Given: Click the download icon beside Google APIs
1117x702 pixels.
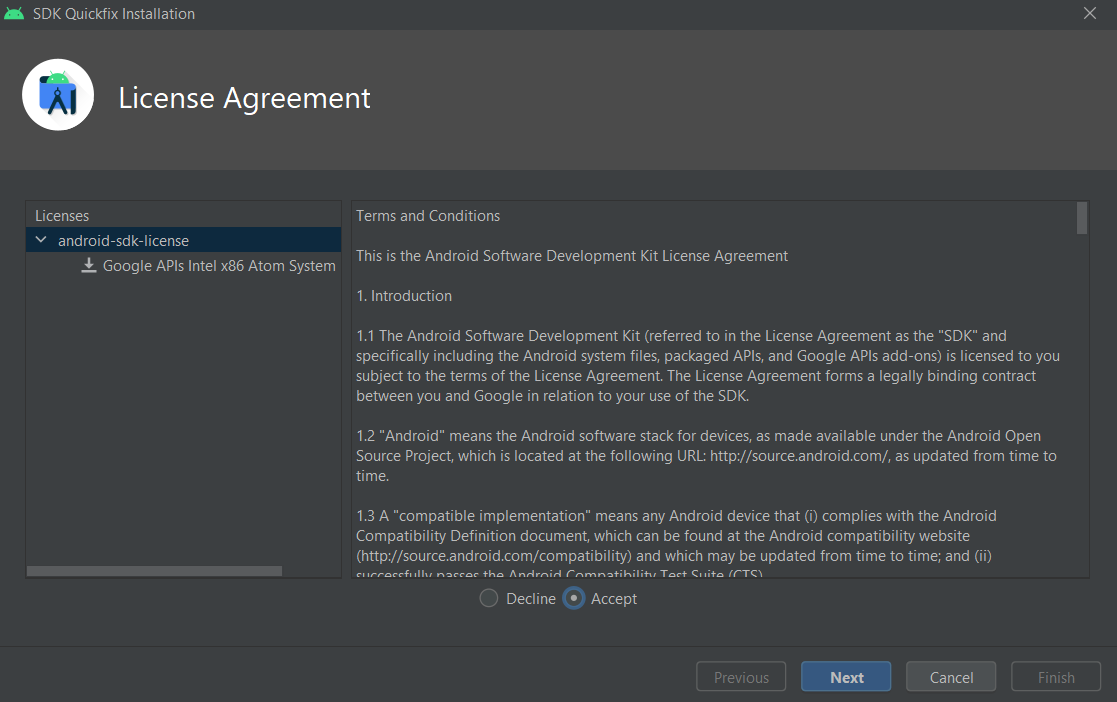Looking at the screenshot, I should [x=88, y=266].
